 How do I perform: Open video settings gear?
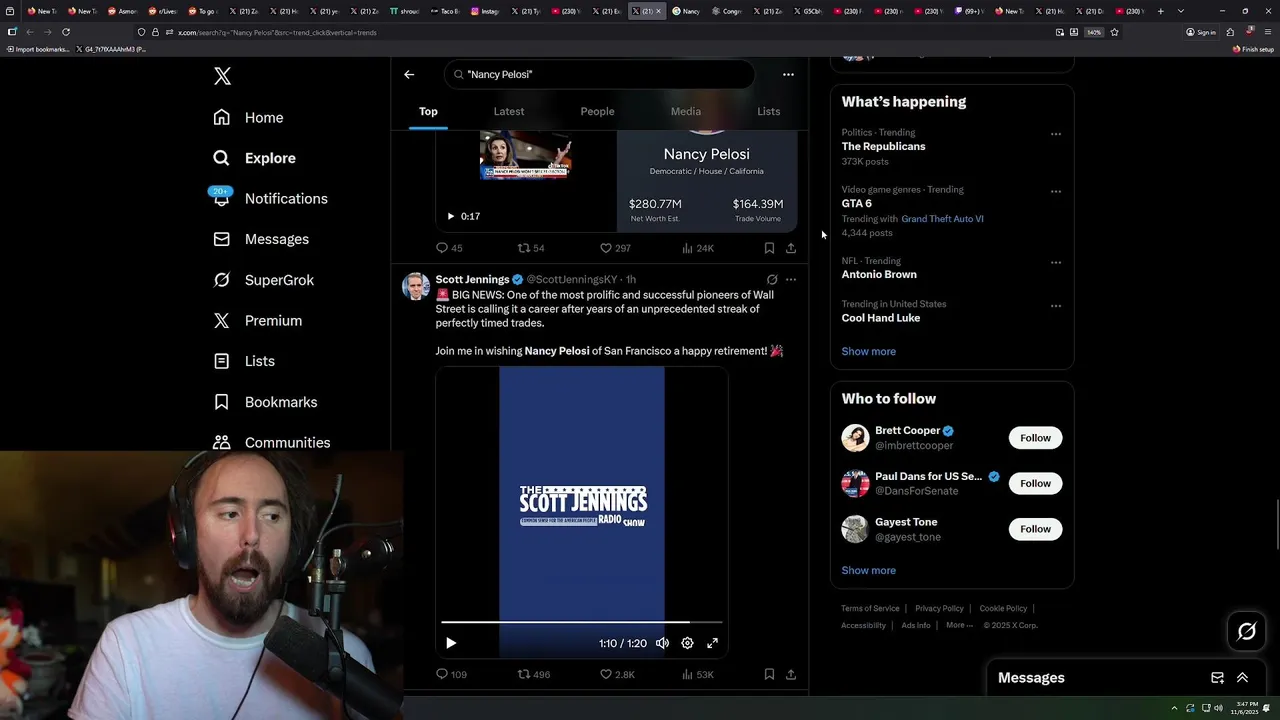tap(687, 643)
